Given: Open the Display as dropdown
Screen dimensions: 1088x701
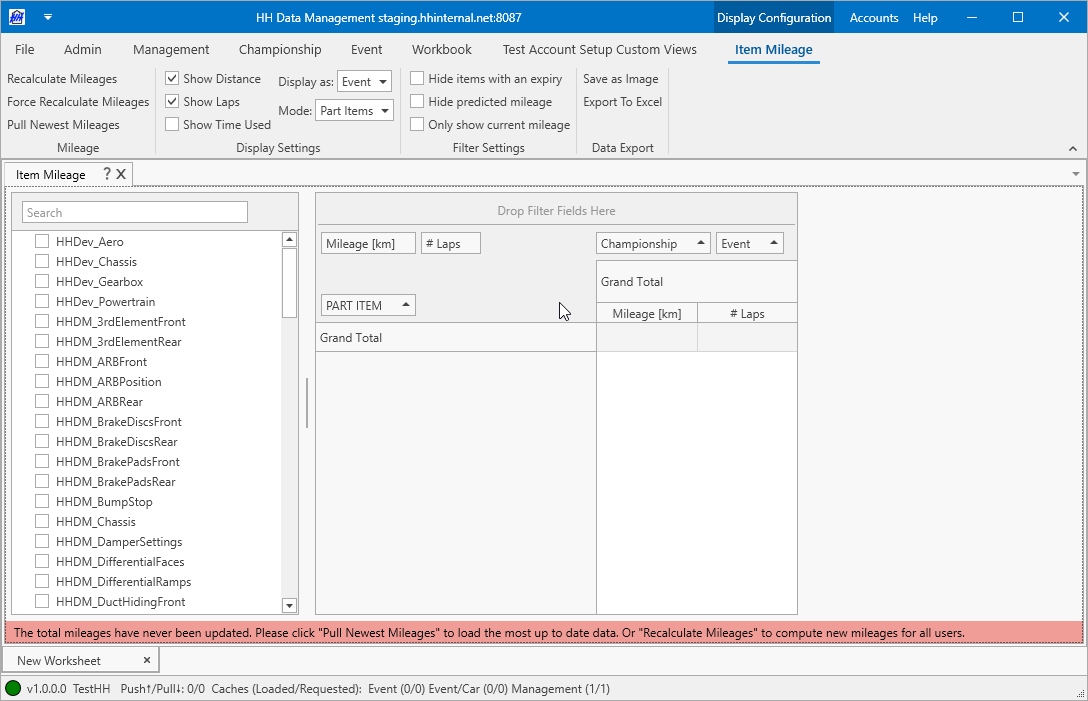Looking at the screenshot, I should click(x=364, y=81).
